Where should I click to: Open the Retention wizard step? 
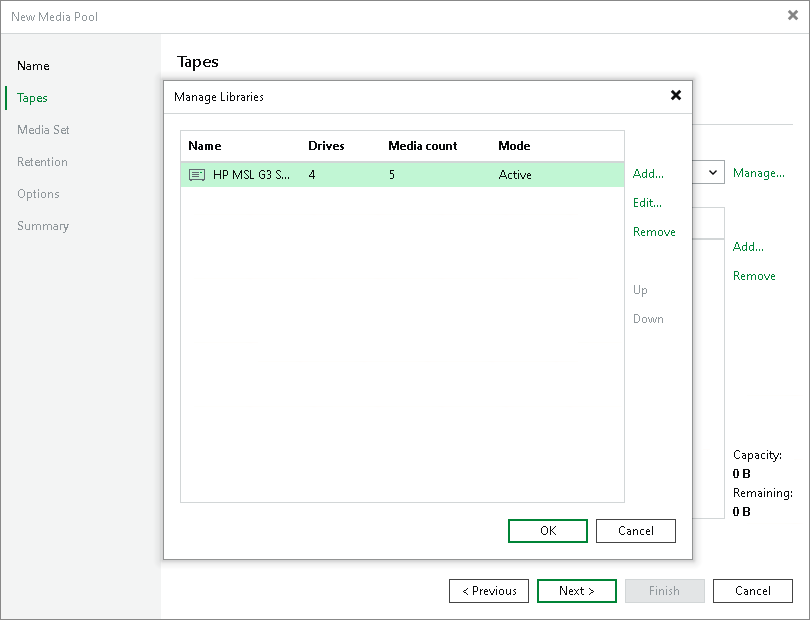pyautogui.click(x=42, y=161)
